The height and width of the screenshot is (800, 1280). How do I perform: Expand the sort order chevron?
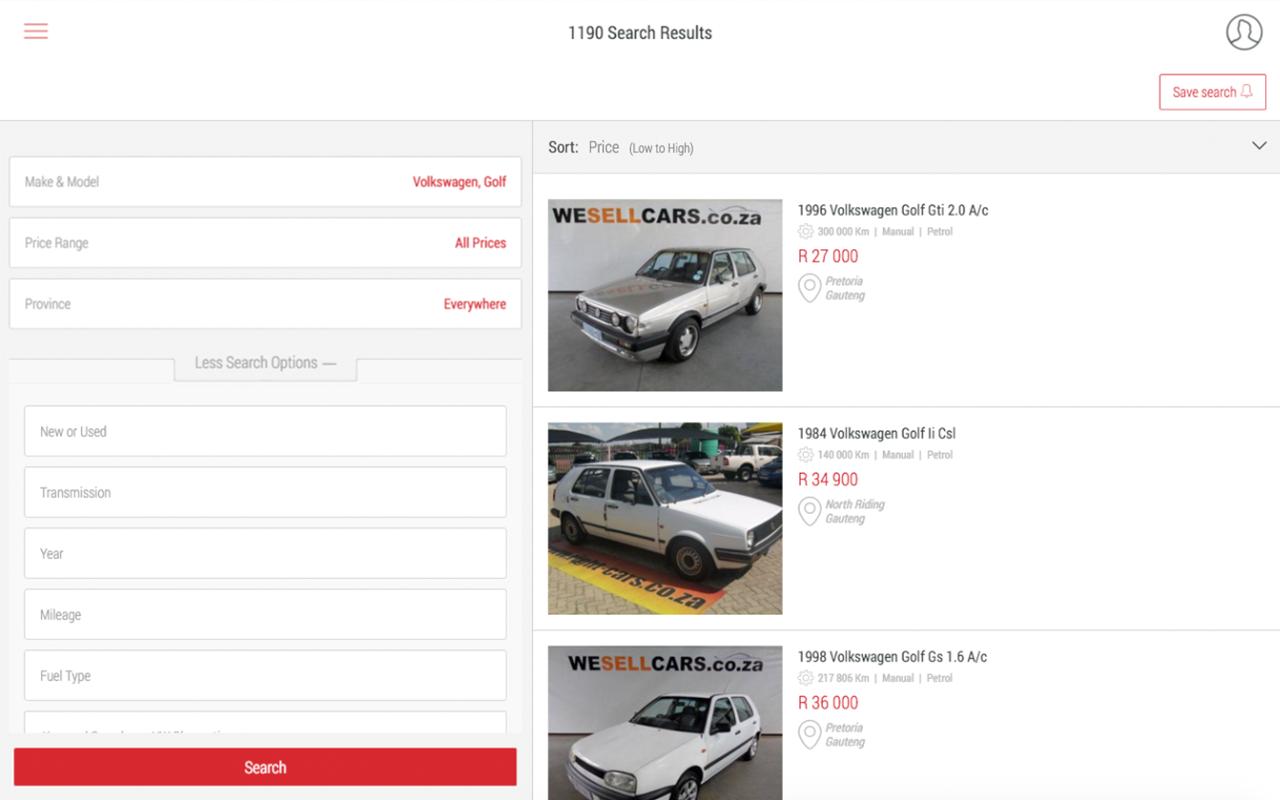tap(1259, 146)
